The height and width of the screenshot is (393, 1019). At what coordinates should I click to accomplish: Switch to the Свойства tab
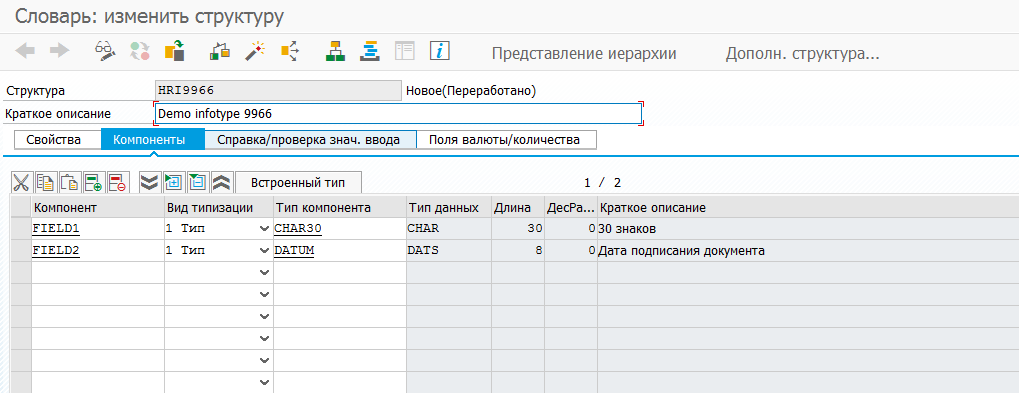point(53,140)
